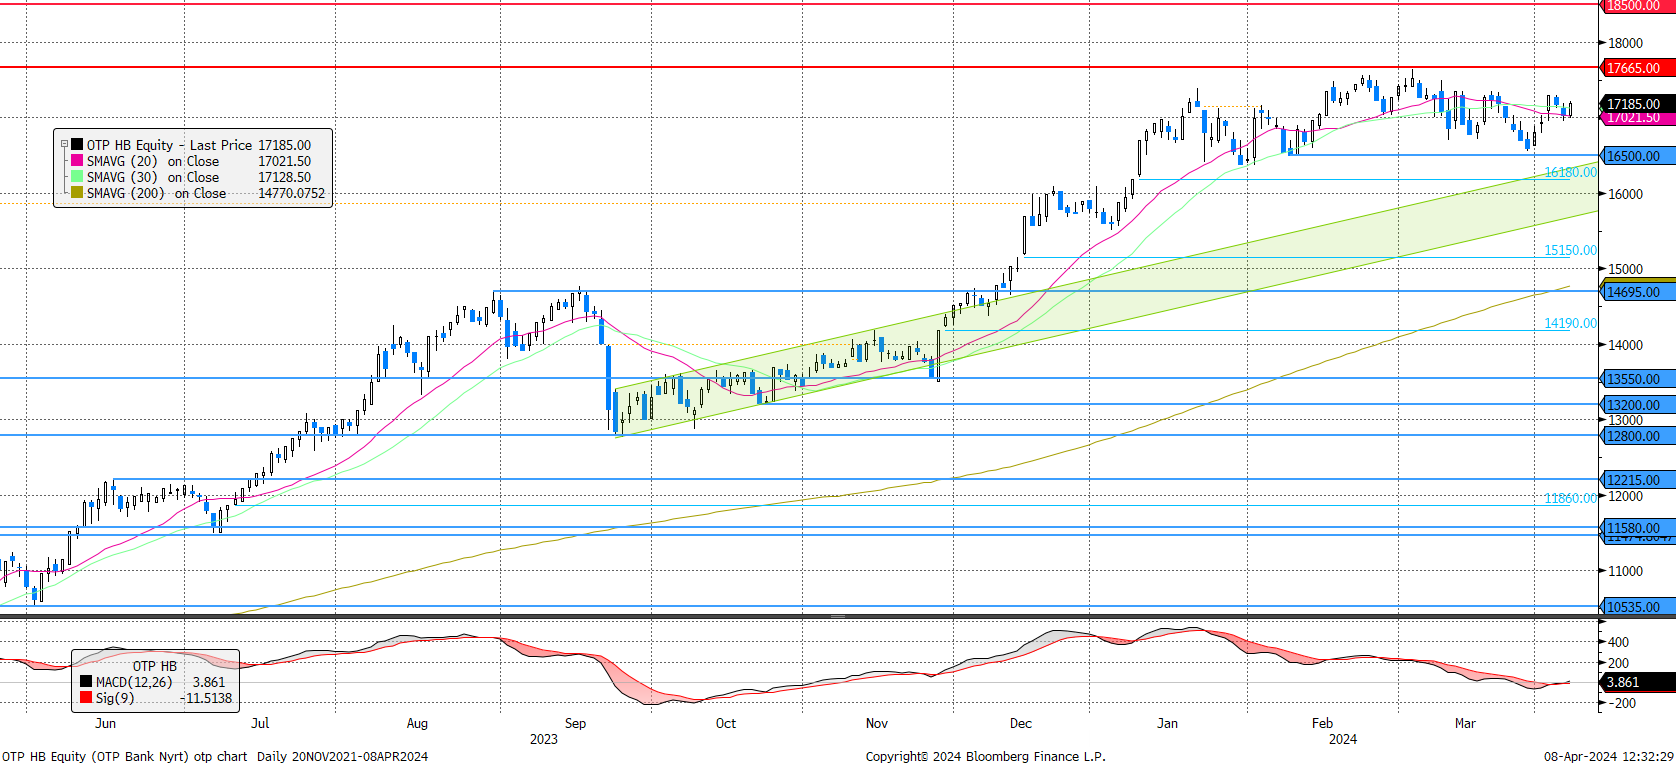1676x765 pixels.
Task: Click the 2023 year label
Action: tap(544, 739)
